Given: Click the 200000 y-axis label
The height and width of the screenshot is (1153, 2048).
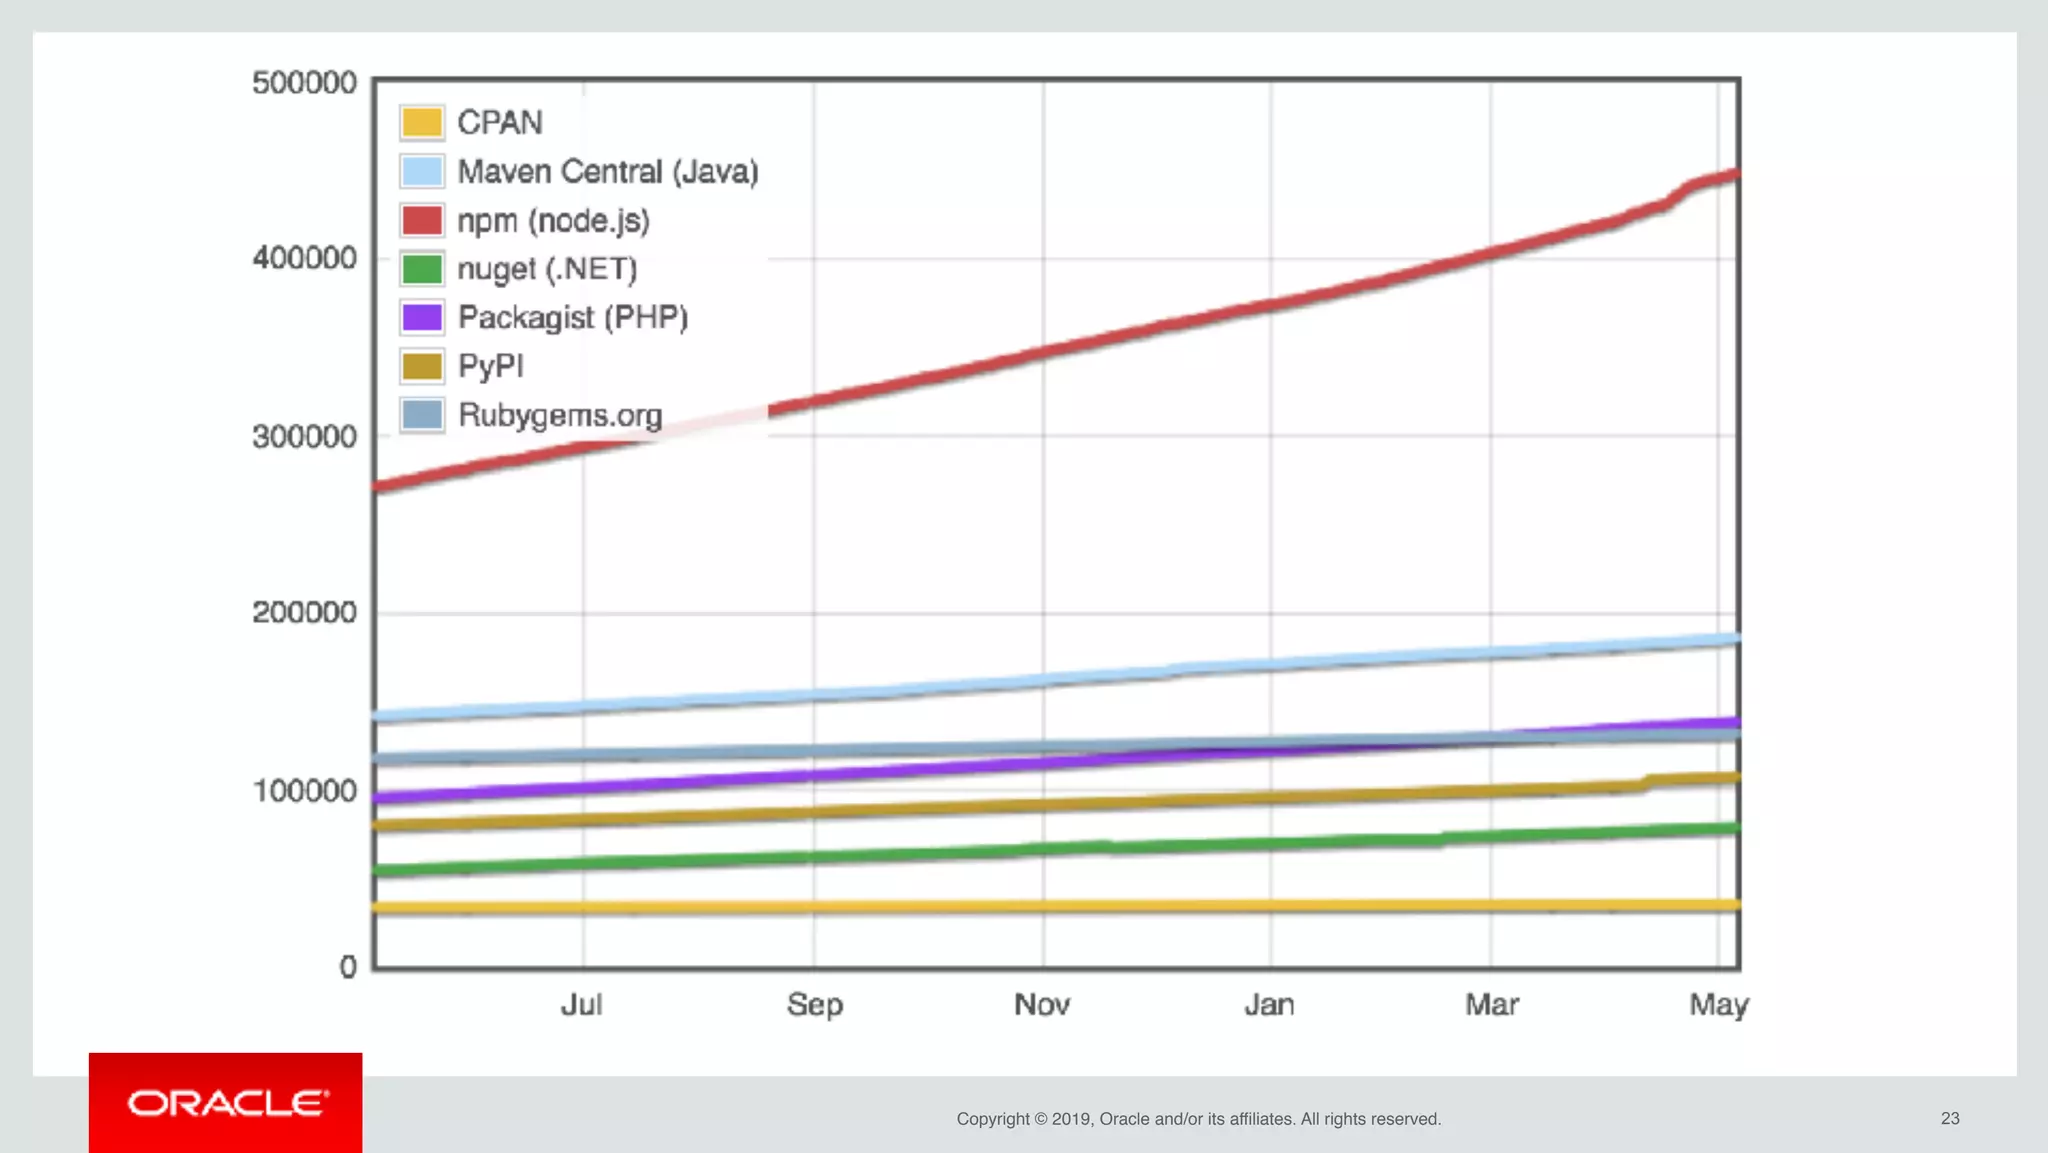Looking at the screenshot, I should pyautogui.click(x=304, y=612).
